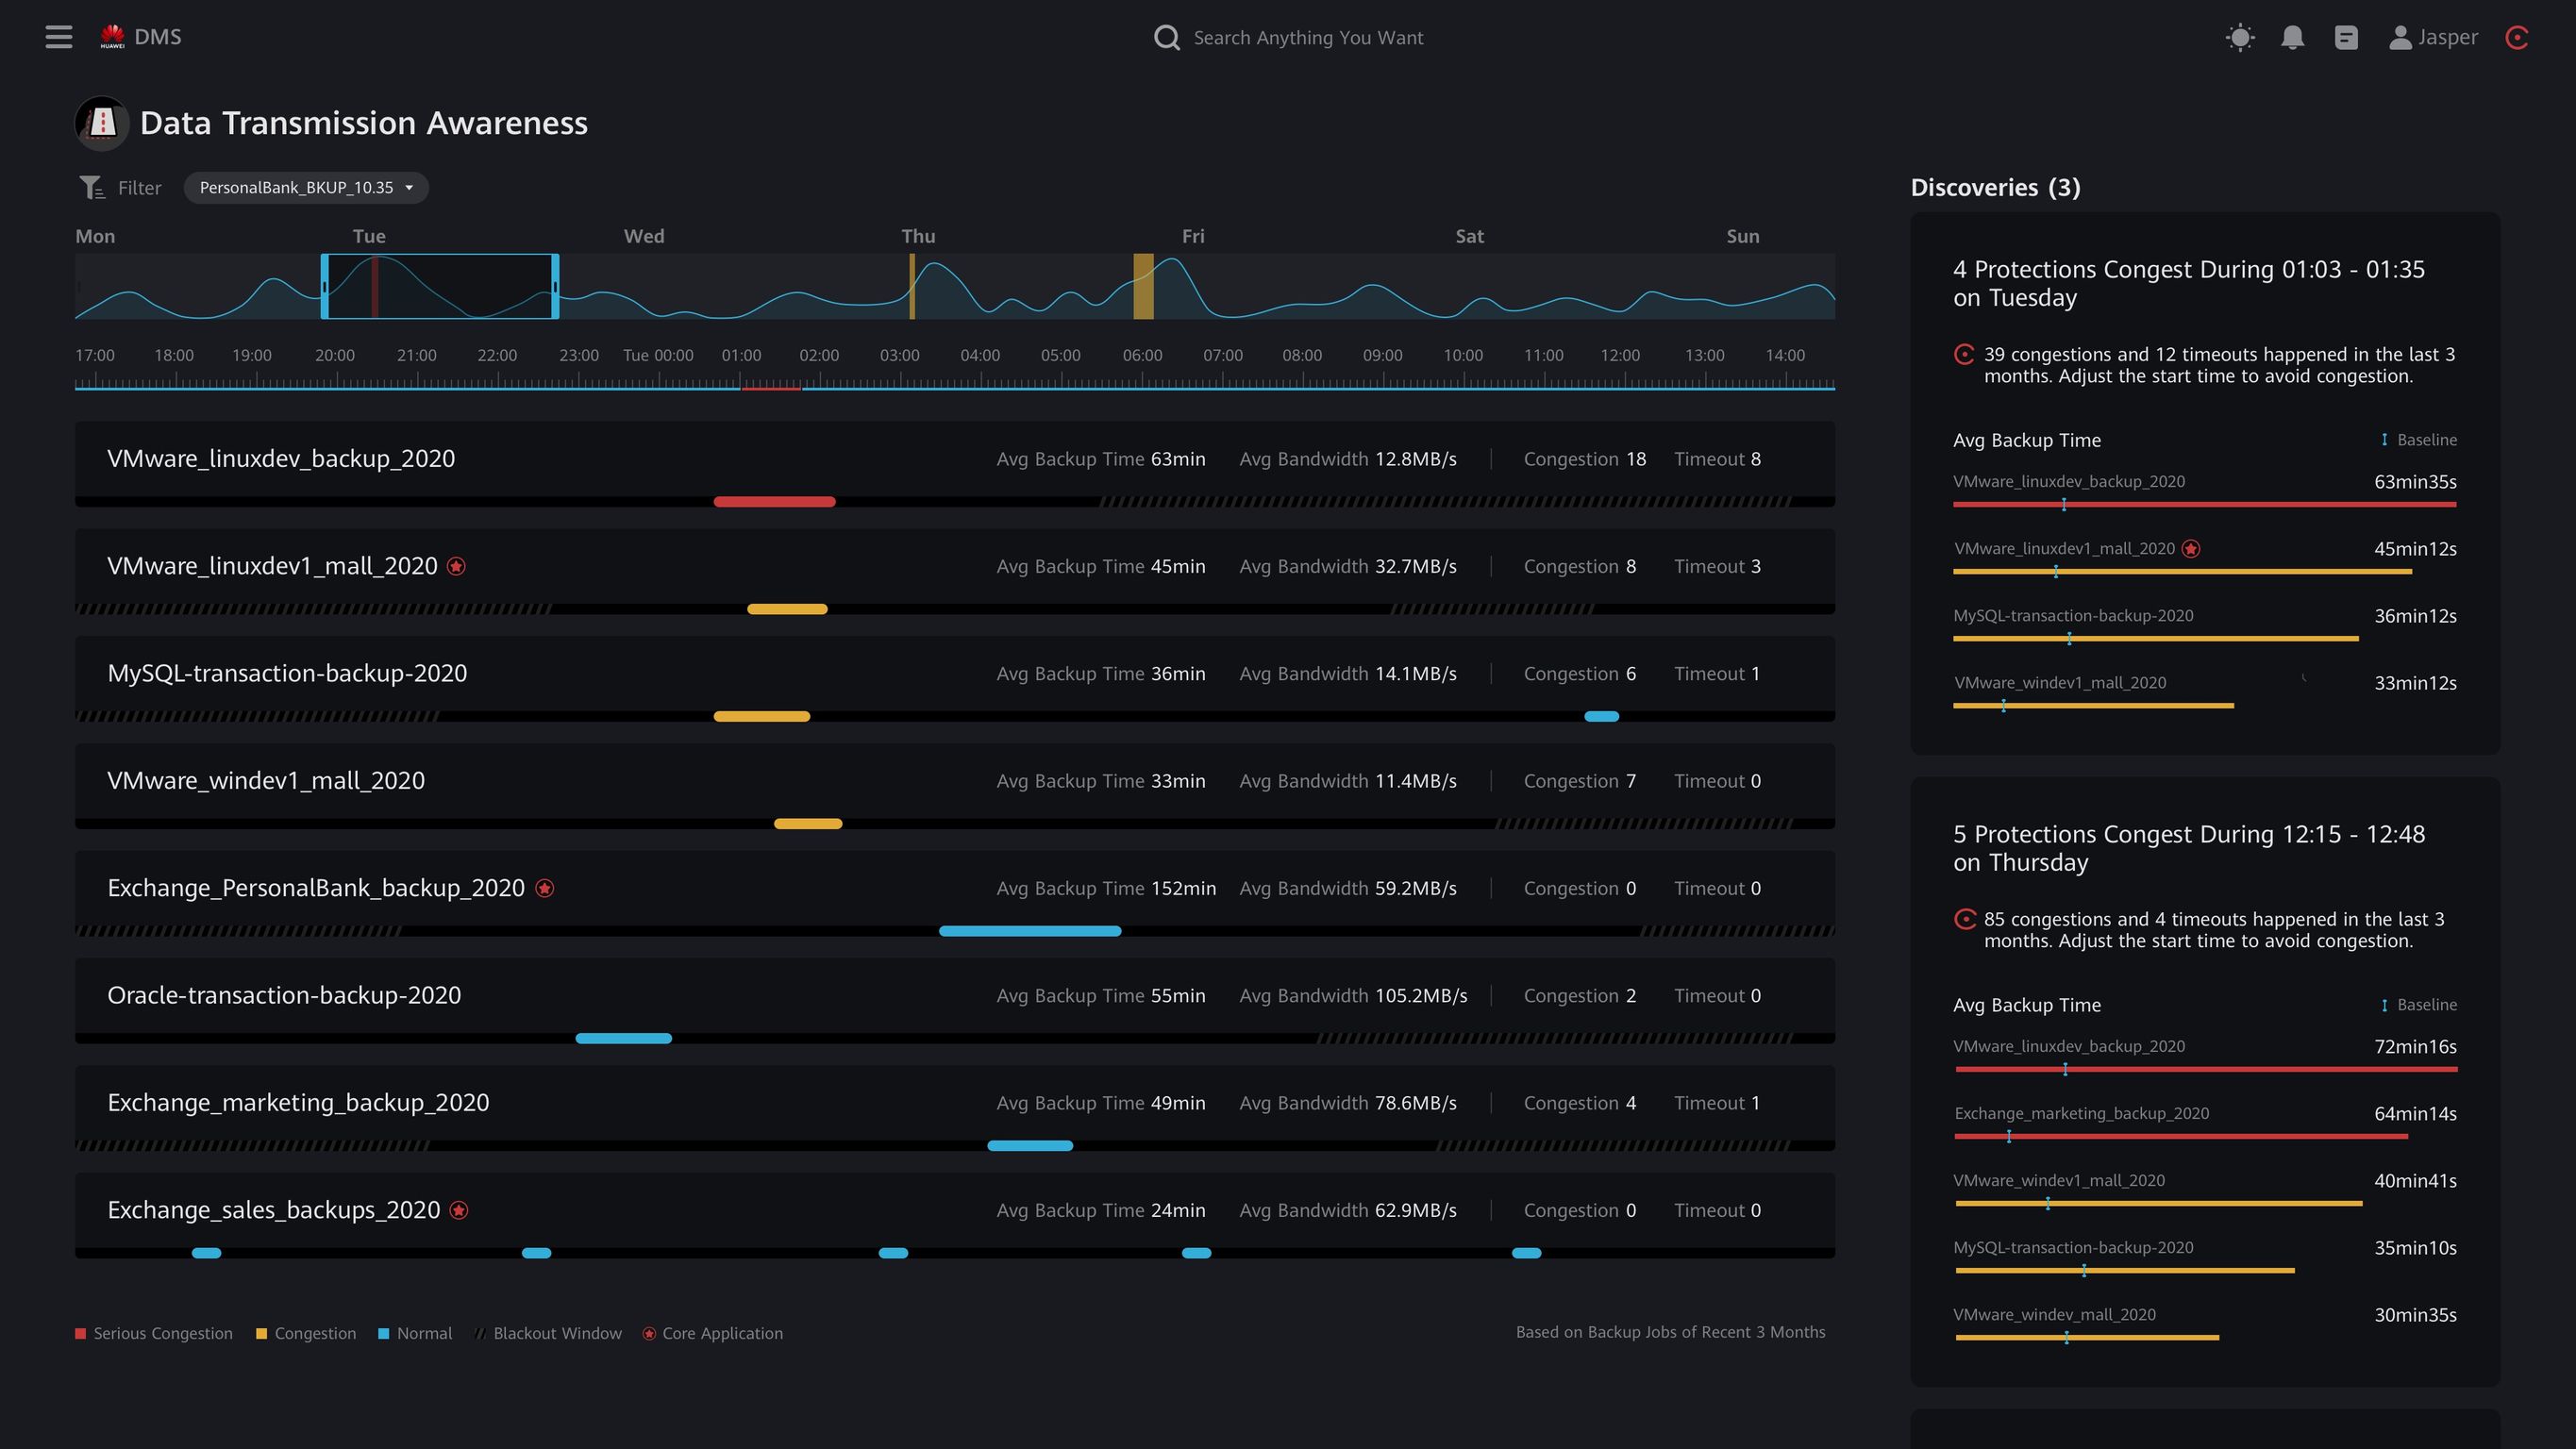Click the Search Anything You Want field
This screenshot has width=2576, height=1449.
1308,38
